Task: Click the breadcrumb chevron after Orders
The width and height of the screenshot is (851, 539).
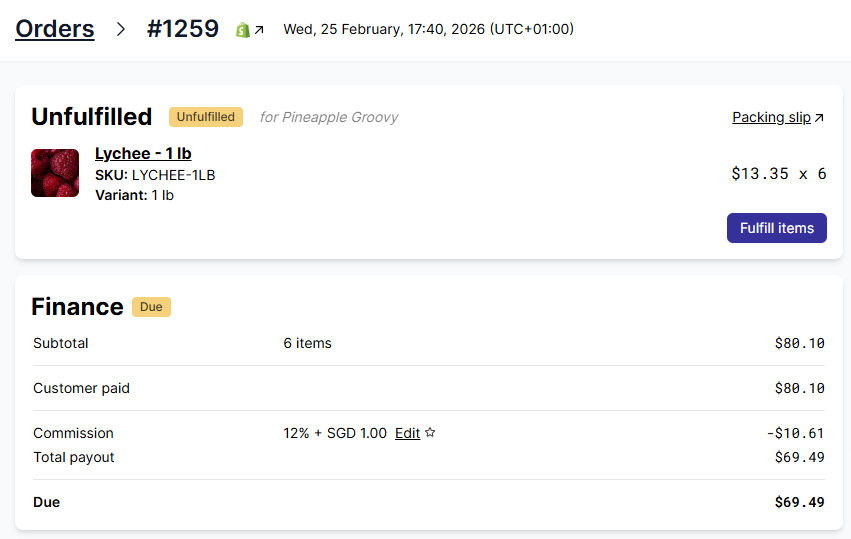Action: coord(121,29)
